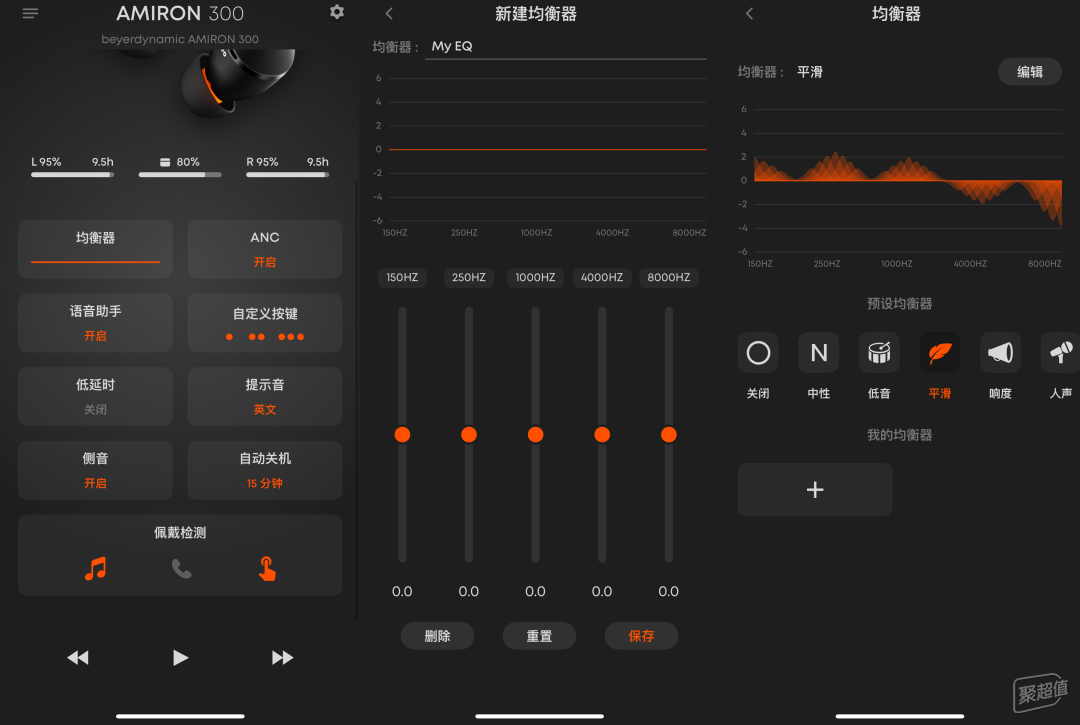Select the 关闭 circle preset icon
This screenshot has width=1080, height=725.
pyautogui.click(x=758, y=353)
